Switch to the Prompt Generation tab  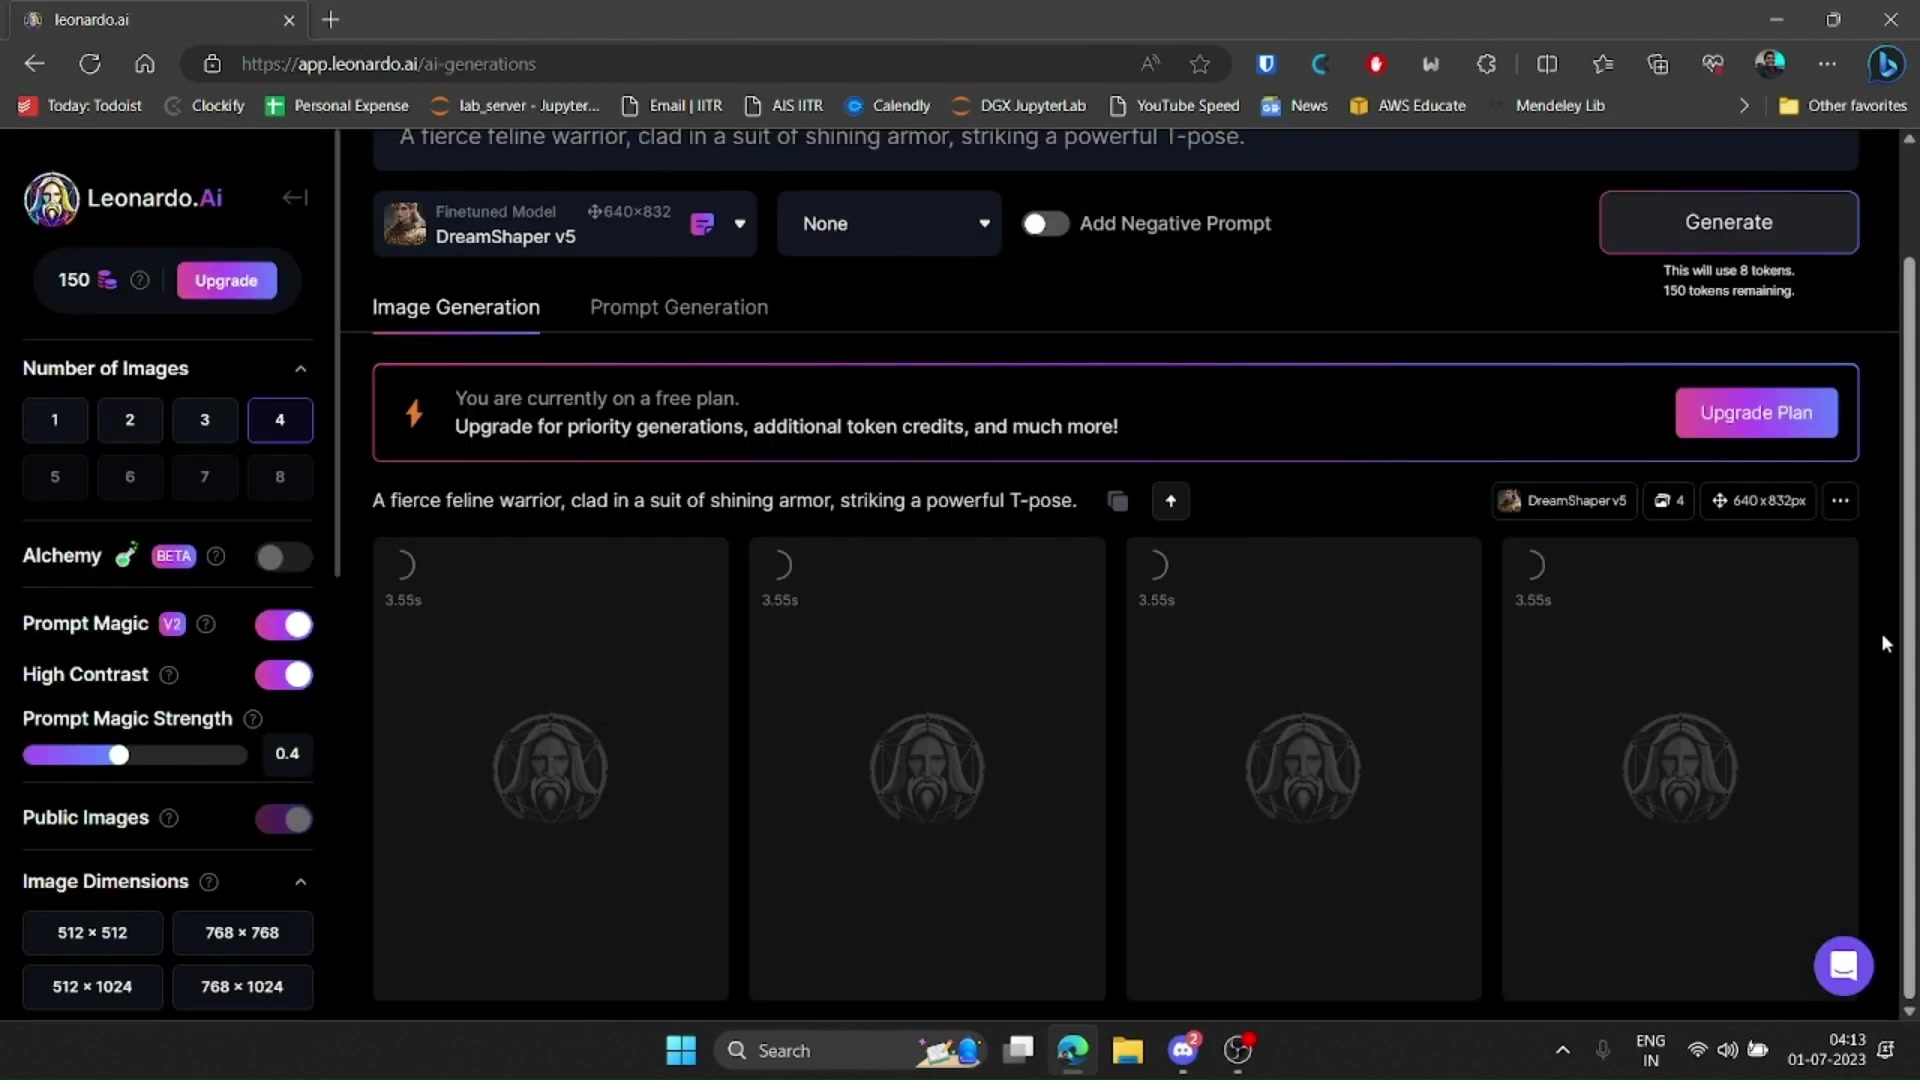[x=679, y=307]
